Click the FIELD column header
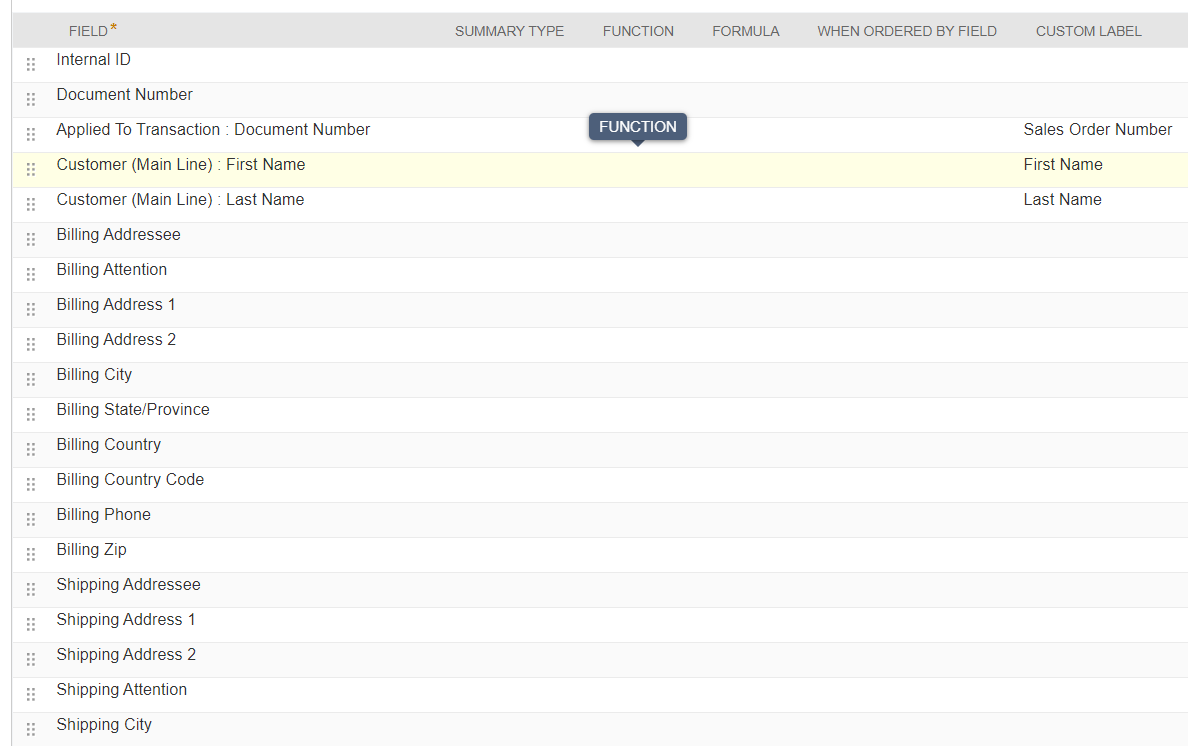 click(90, 31)
